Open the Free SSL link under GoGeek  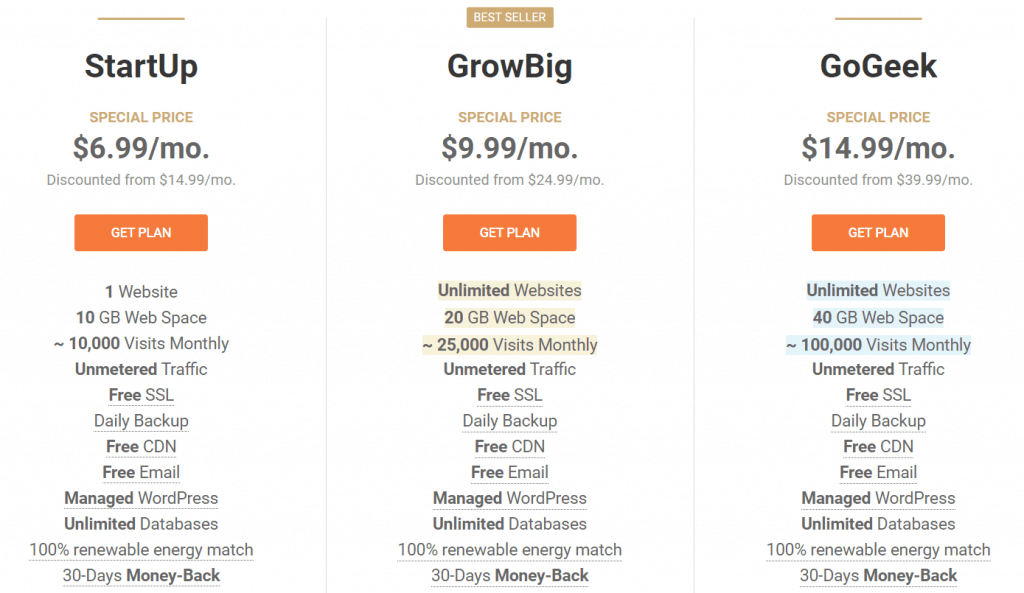point(877,395)
